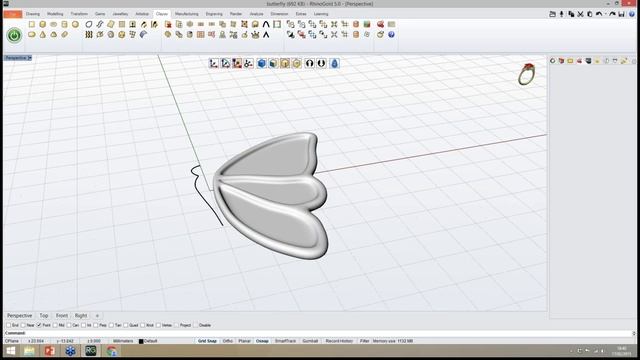Click the axis-lines icon in viewport toolbar
The image size is (640, 360).
click(213, 63)
